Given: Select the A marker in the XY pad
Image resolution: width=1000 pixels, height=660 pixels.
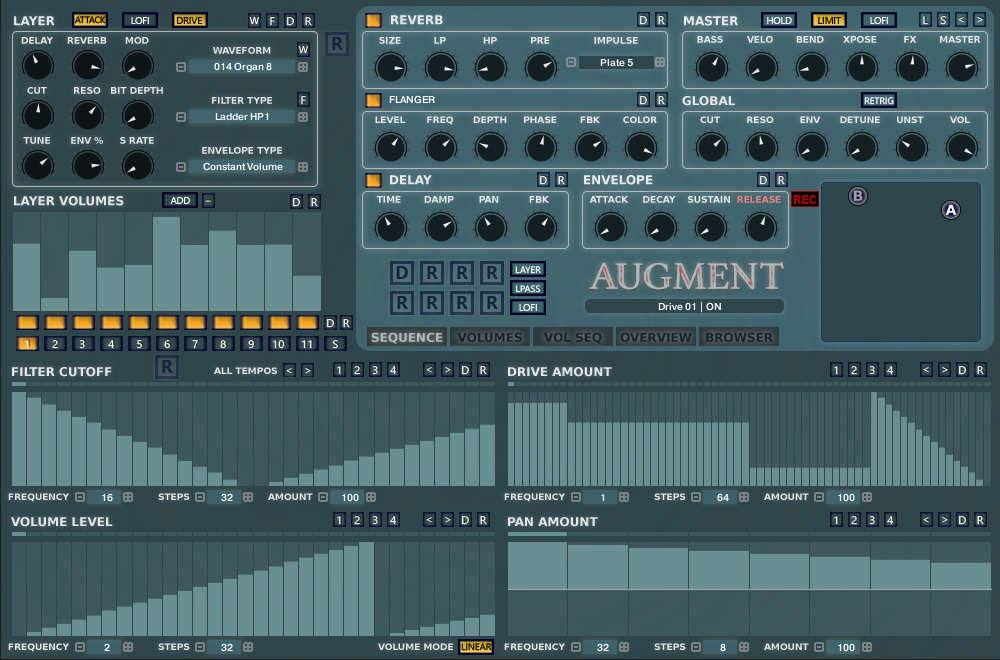Looking at the screenshot, I should pyautogui.click(x=951, y=210).
